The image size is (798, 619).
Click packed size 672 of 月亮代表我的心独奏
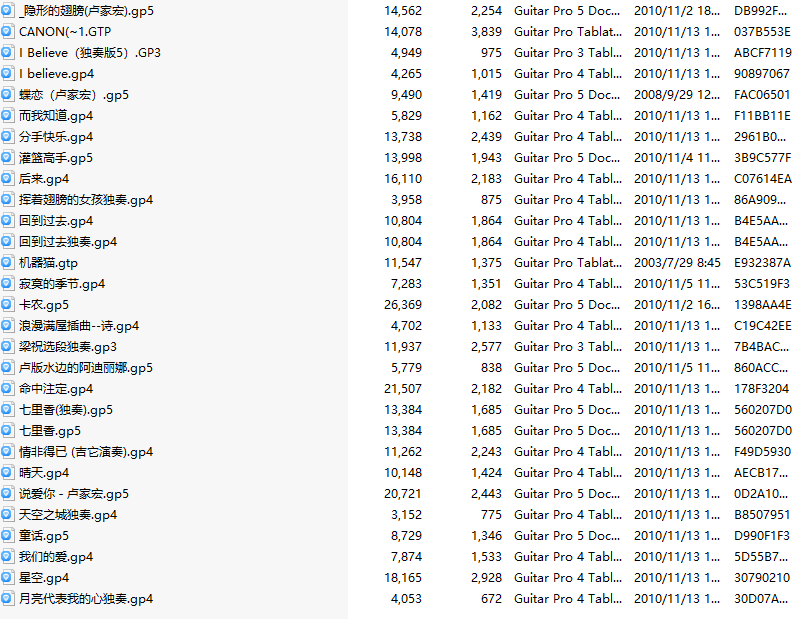(x=492, y=599)
